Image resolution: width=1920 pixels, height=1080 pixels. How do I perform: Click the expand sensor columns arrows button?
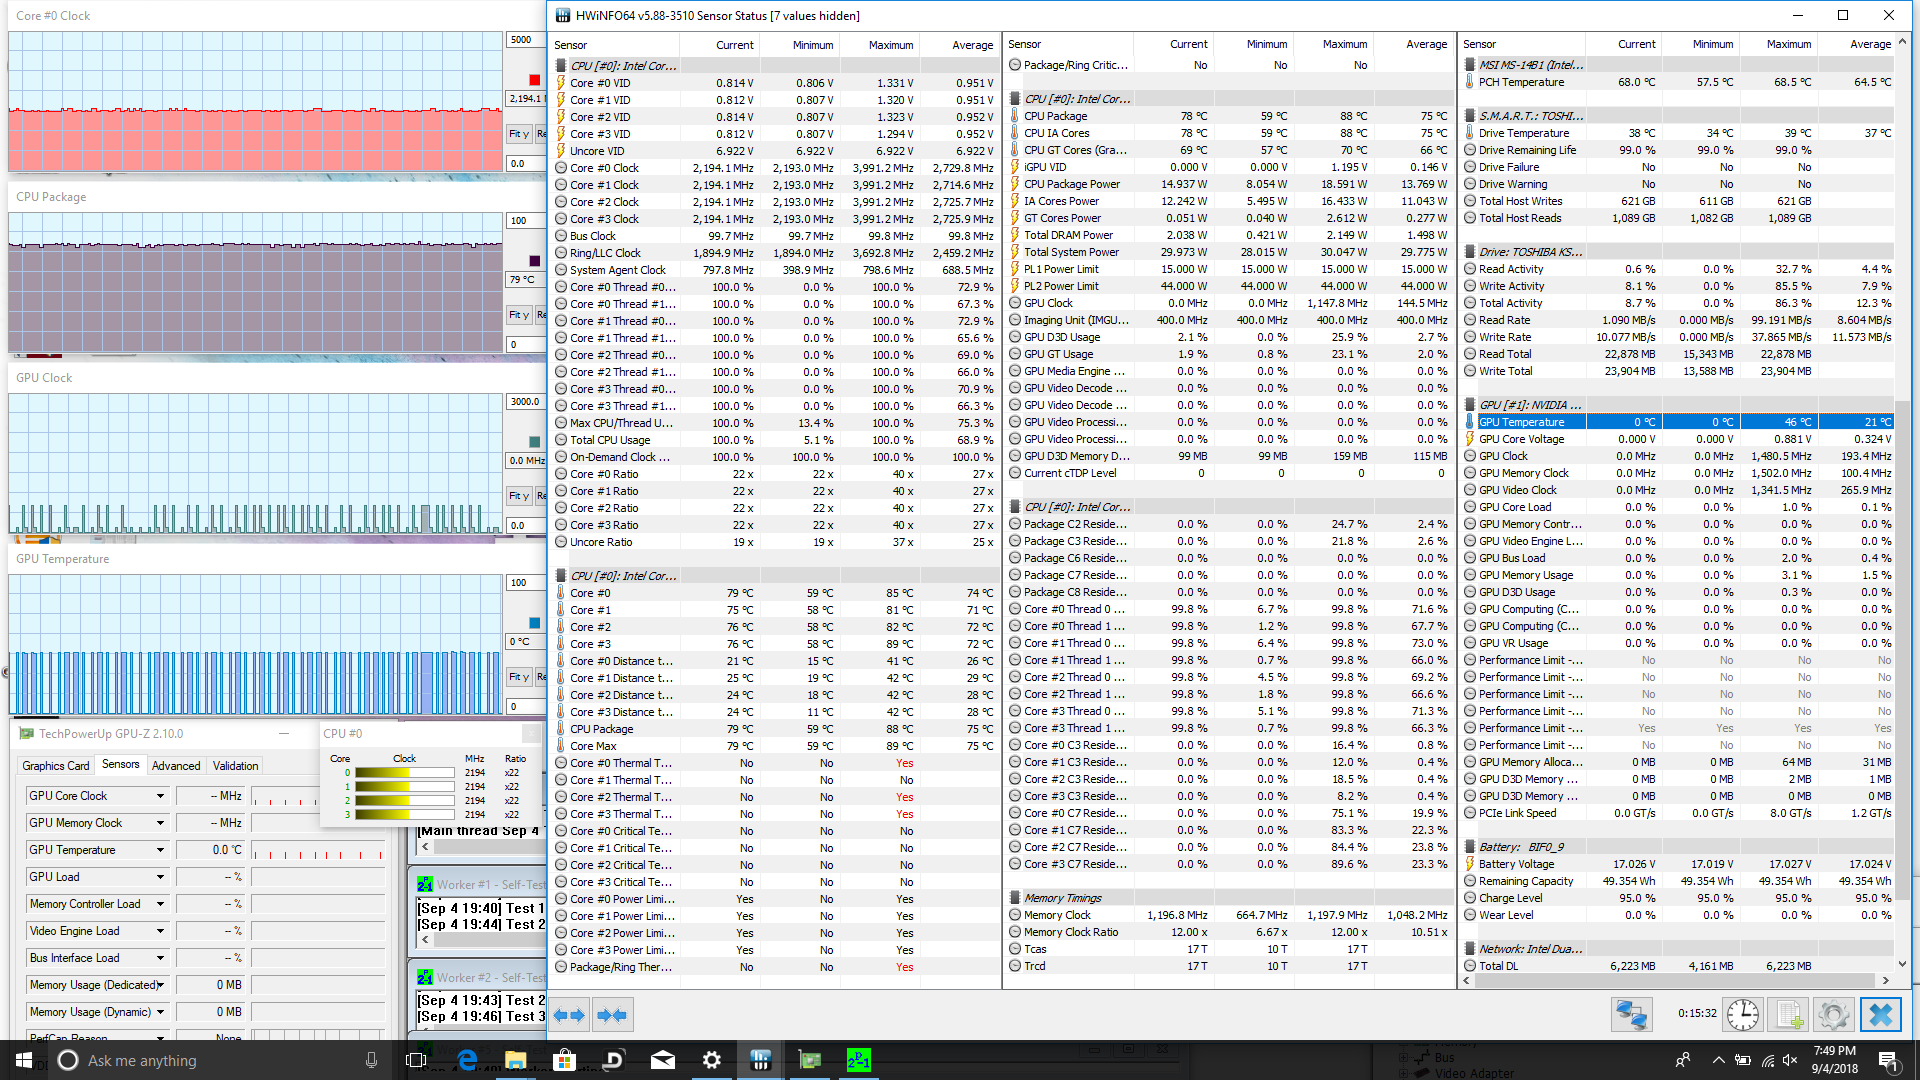coord(569,1015)
